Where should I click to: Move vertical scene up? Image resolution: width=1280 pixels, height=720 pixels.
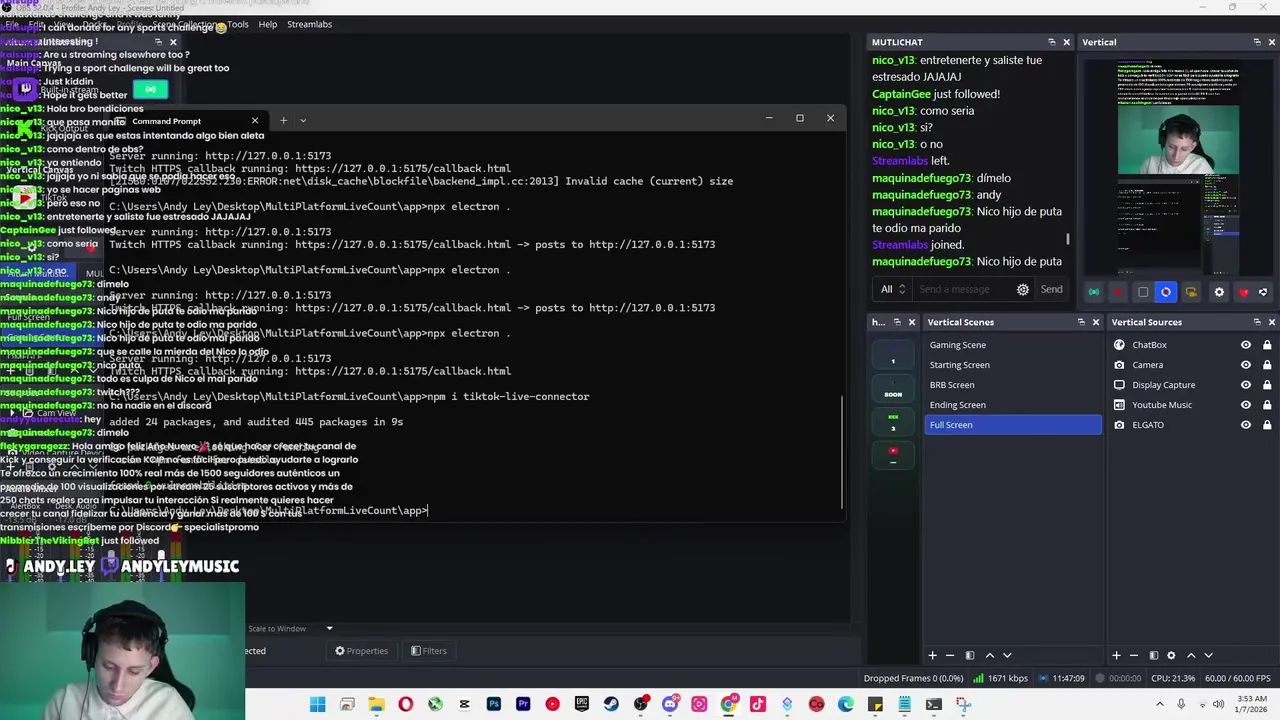[990, 655]
